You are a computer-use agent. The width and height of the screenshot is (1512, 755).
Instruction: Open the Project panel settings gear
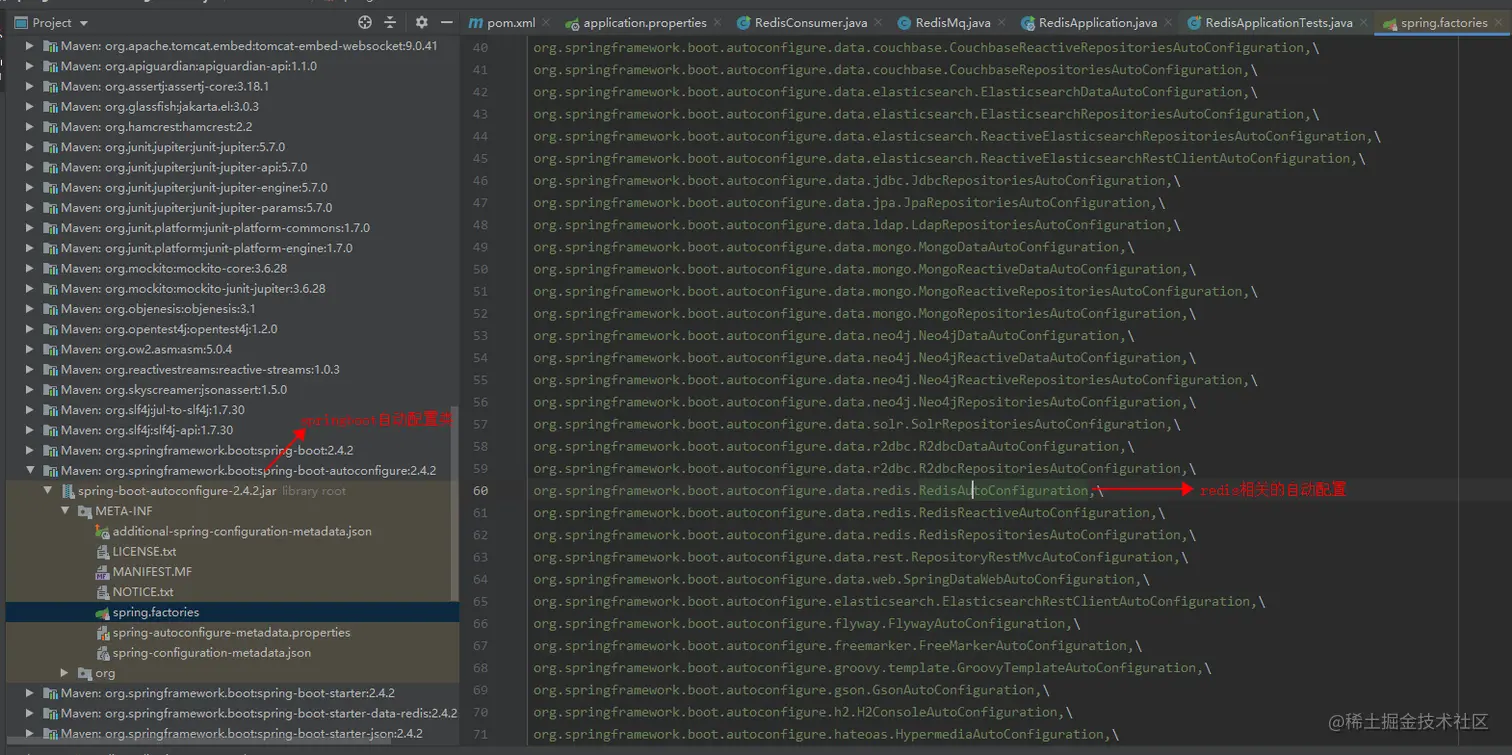click(421, 22)
